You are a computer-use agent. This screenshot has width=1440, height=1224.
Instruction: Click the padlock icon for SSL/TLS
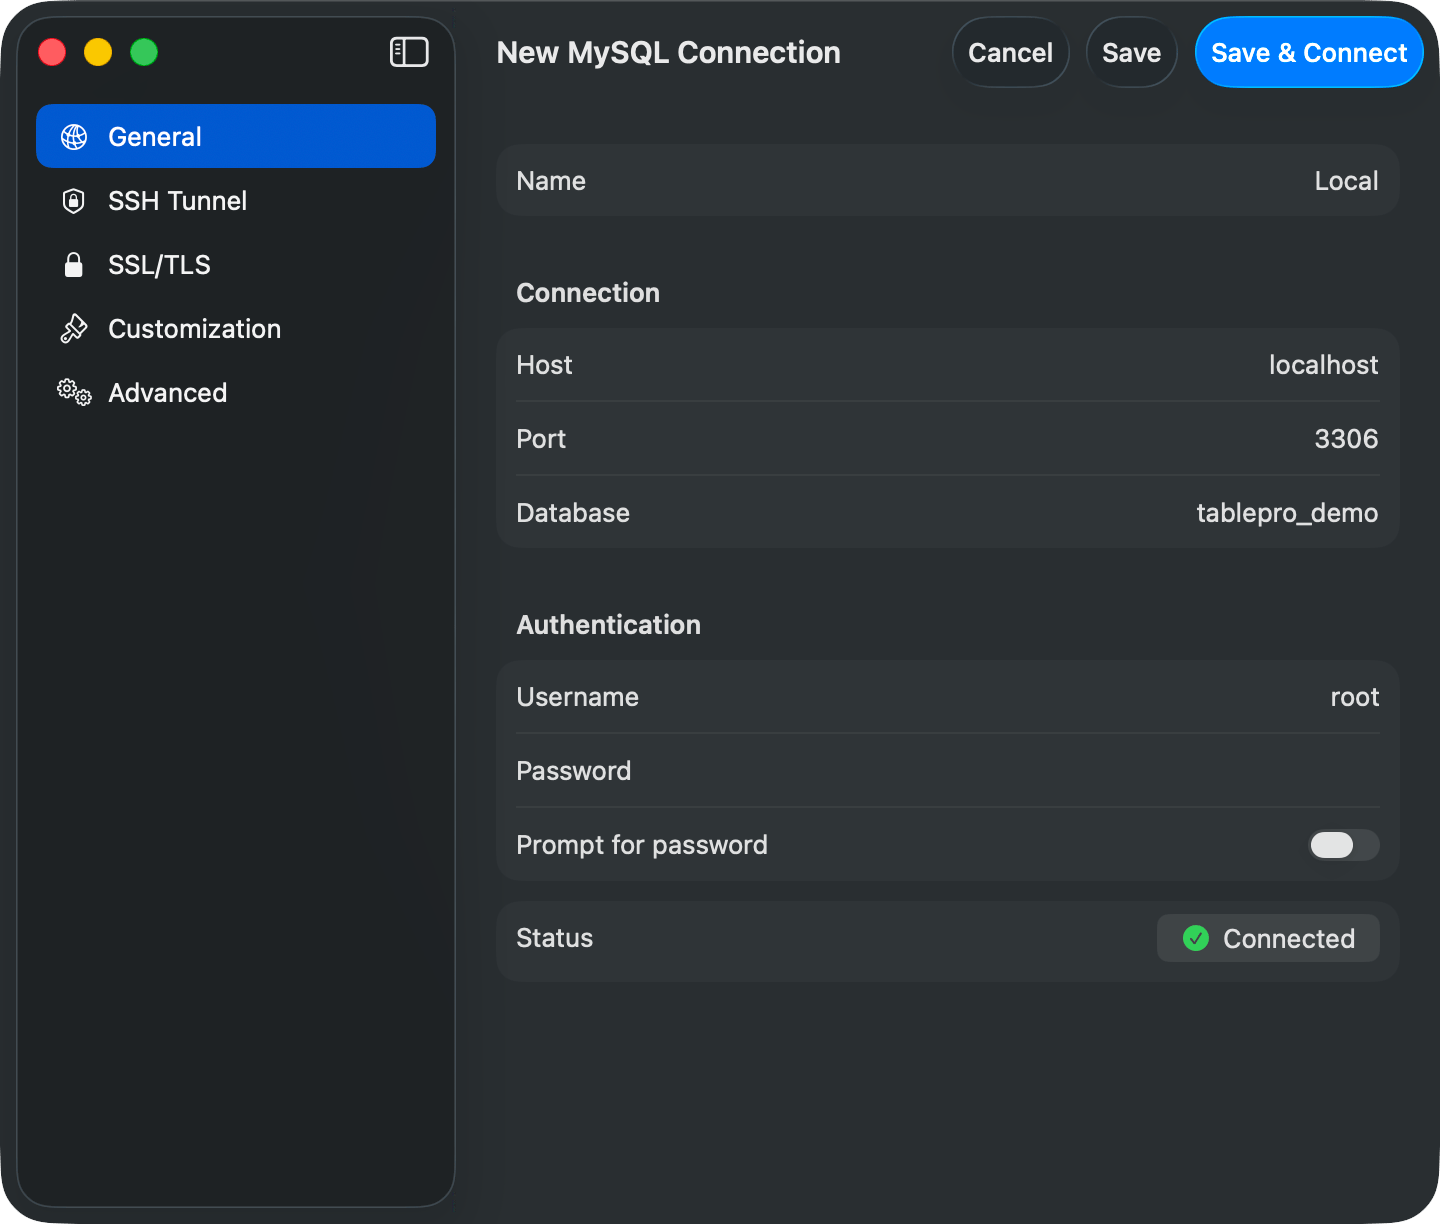(73, 265)
